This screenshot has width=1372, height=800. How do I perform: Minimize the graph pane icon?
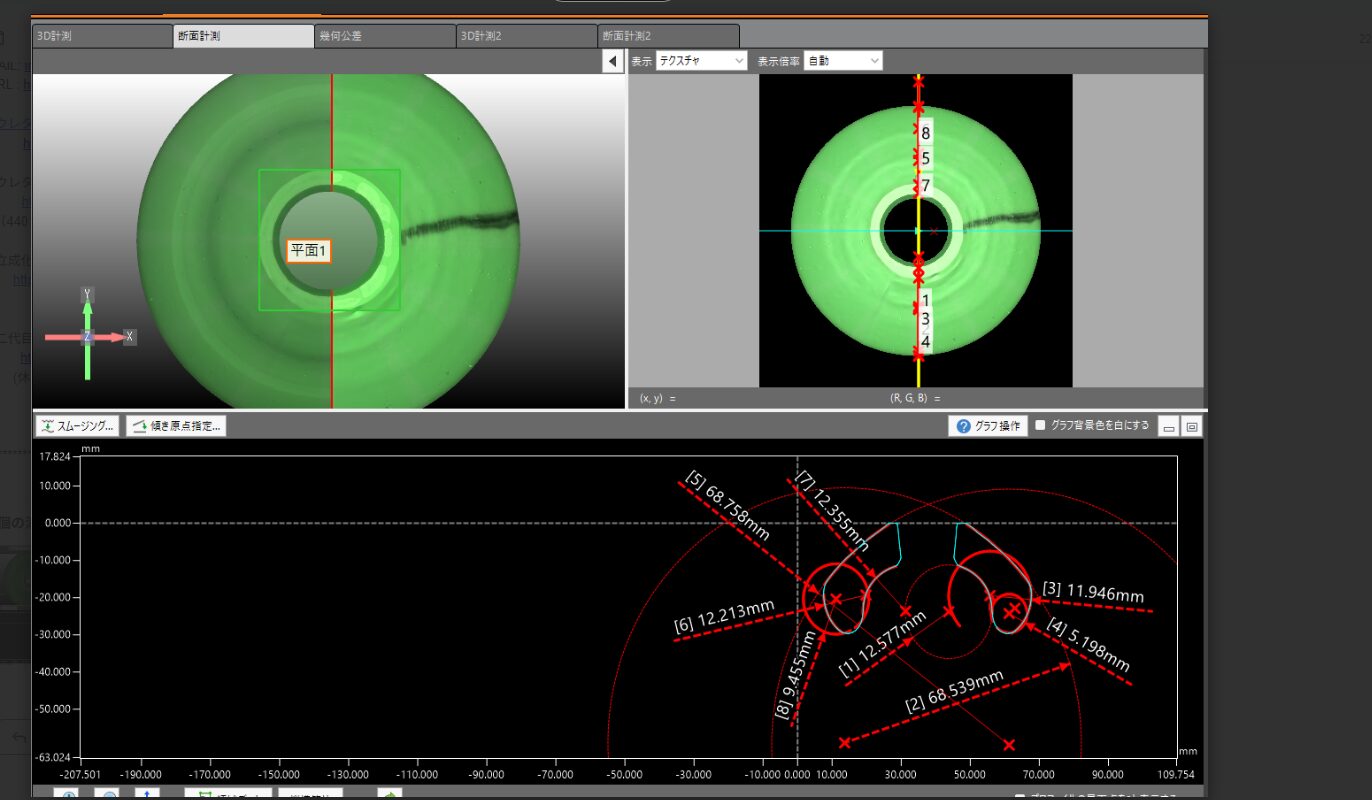pyautogui.click(x=1168, y=427)
